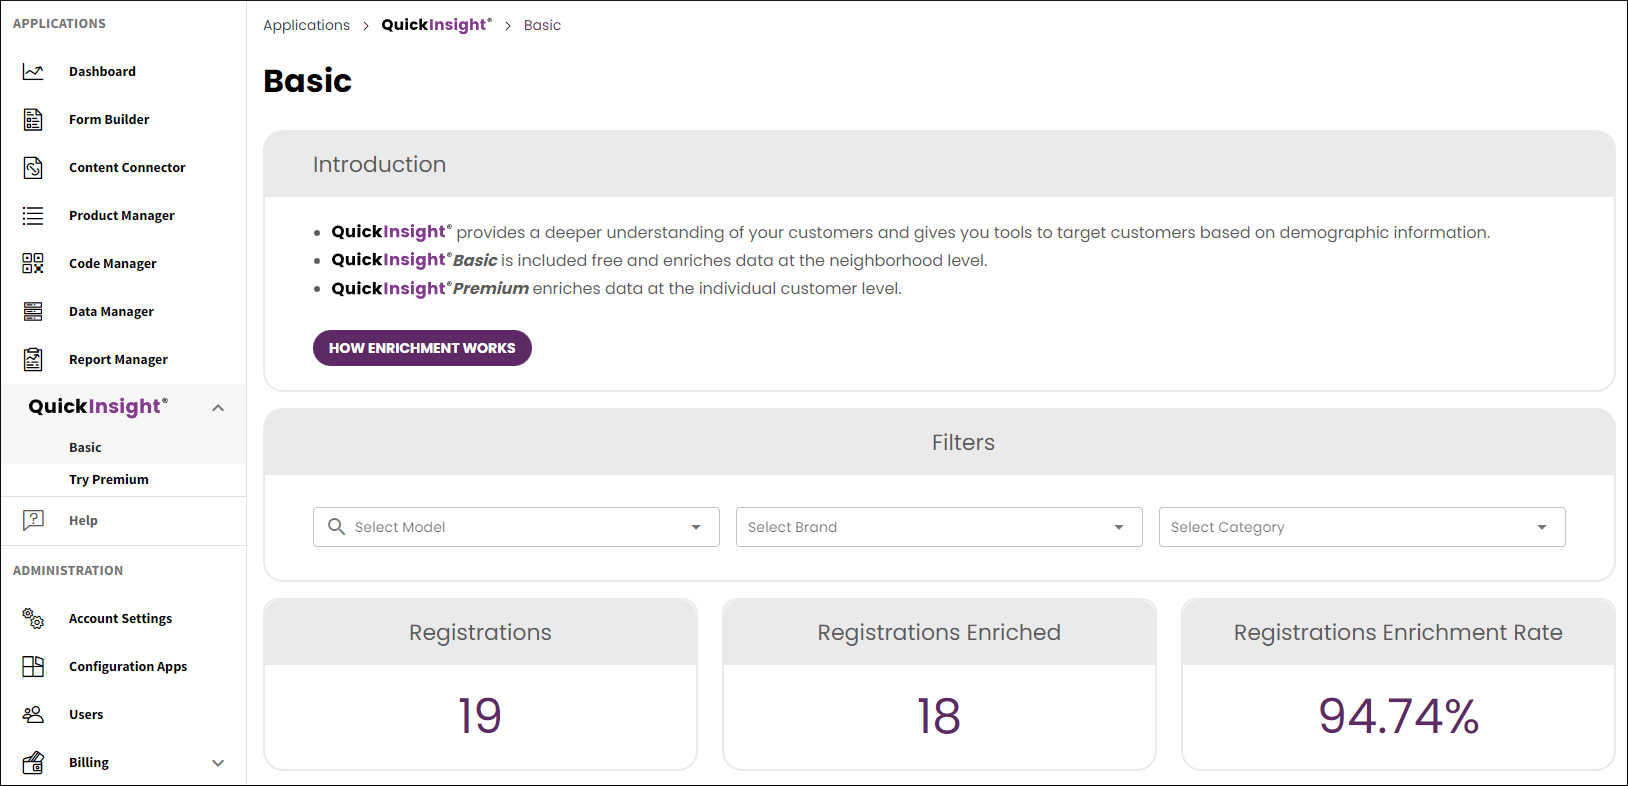Click the ADMINISTRATION section label

[68, 571]
